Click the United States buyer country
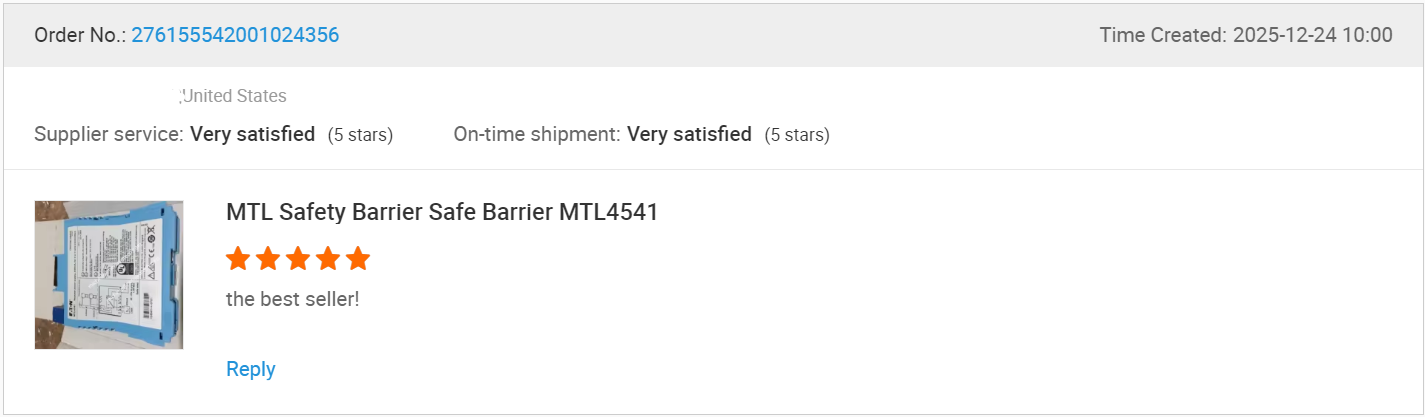Viewport: 1425px width, 417px height. 235,96
